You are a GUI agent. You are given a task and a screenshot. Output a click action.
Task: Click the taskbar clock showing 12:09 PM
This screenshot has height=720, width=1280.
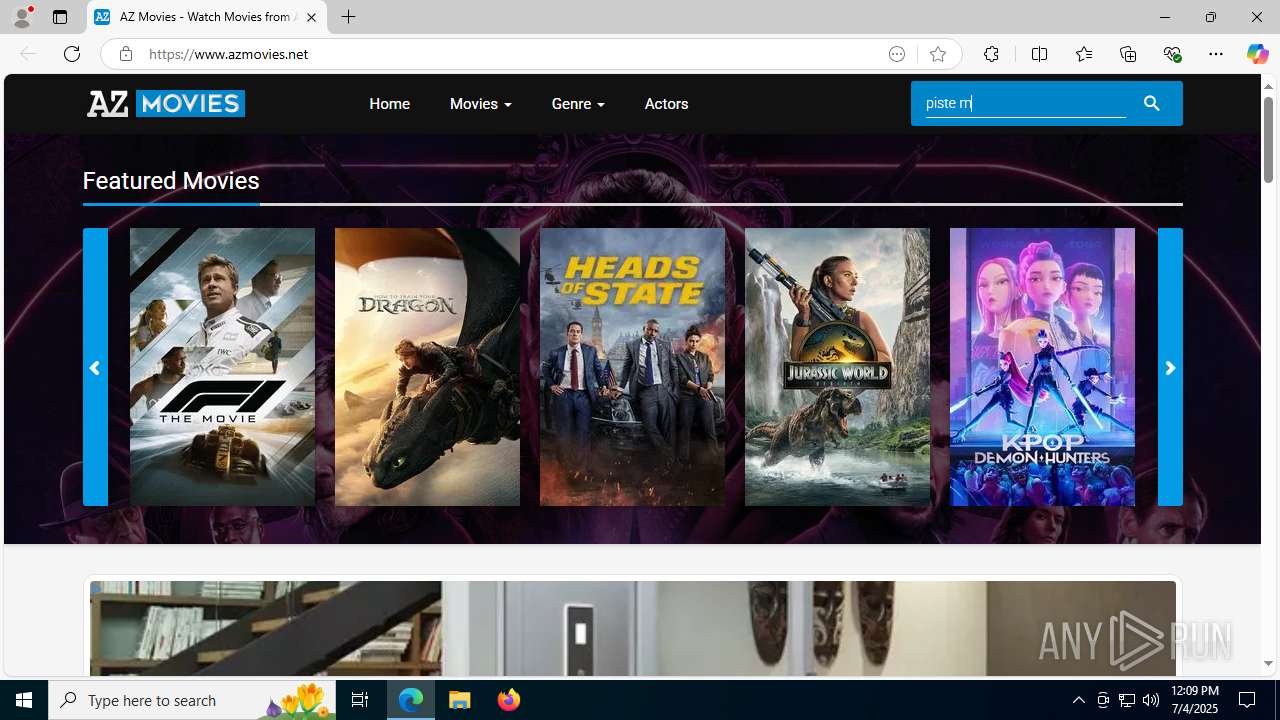tap(1195, 700)
